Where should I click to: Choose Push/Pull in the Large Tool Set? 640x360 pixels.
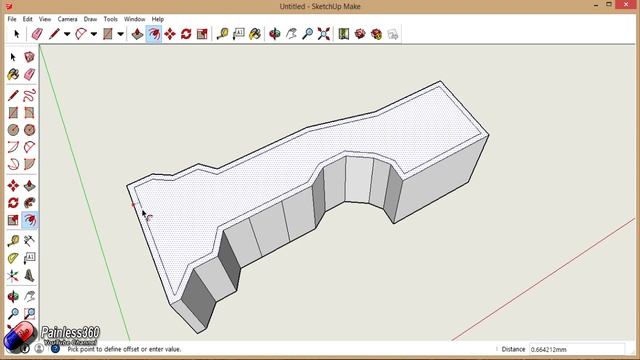tap(29, 185)
